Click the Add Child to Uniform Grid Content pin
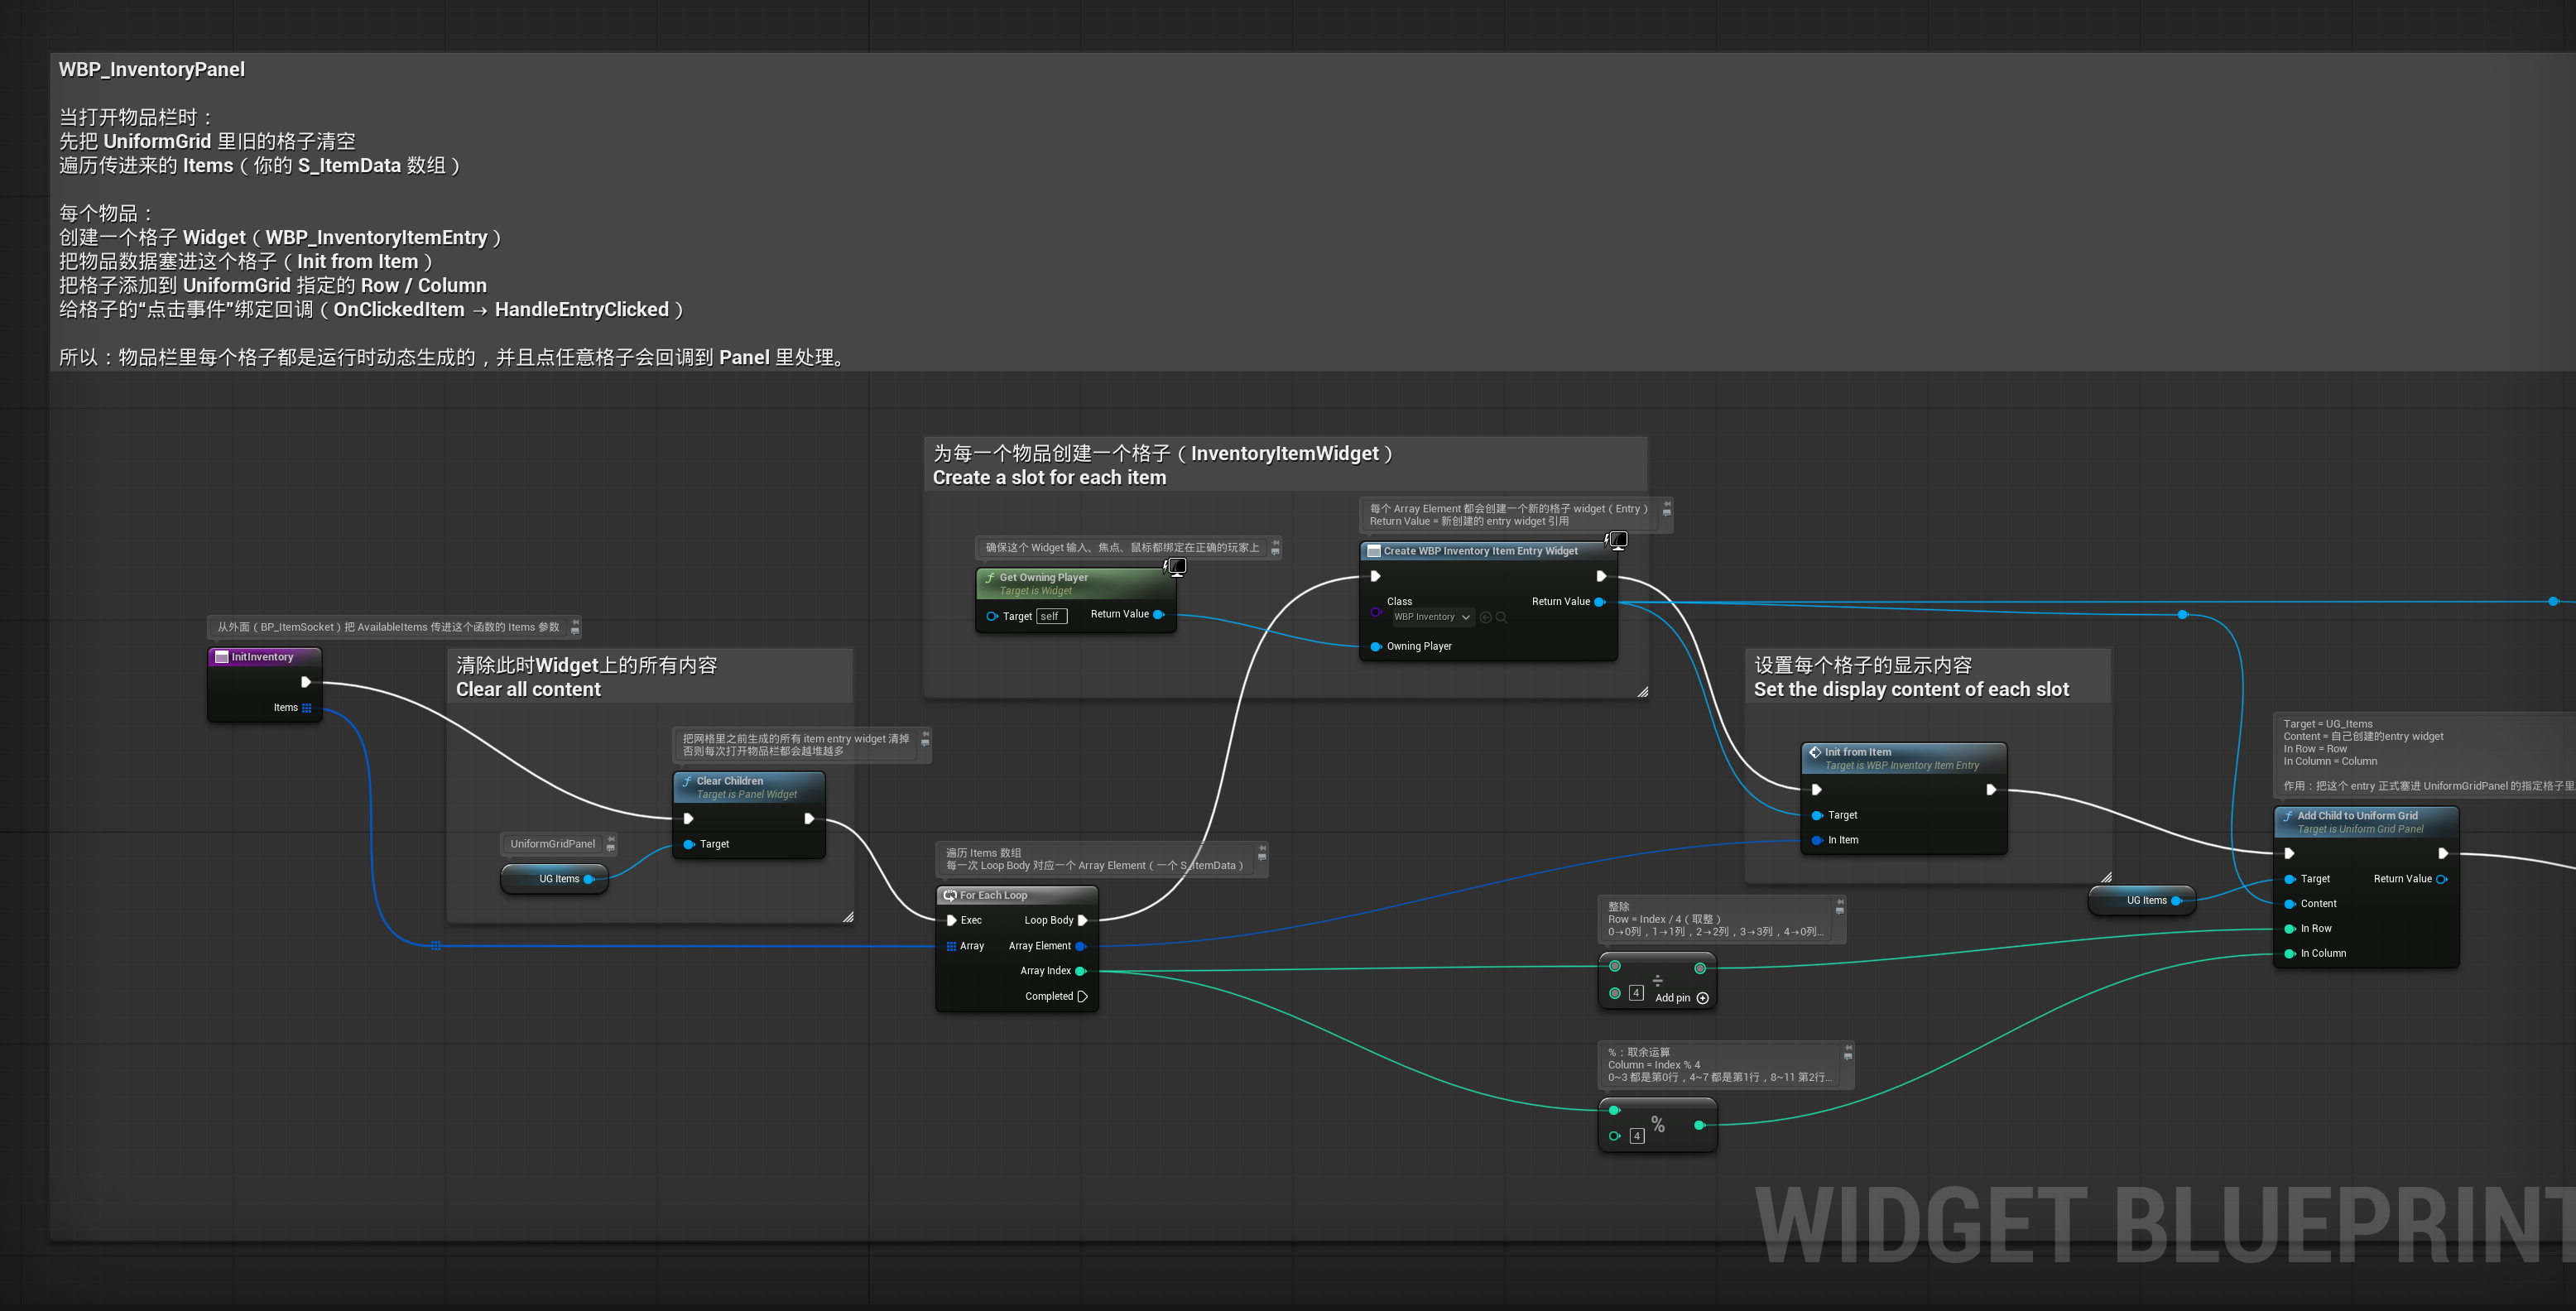Image resolution: width=2576 pixels, height=1311 pixels. tap(2290, 904)
